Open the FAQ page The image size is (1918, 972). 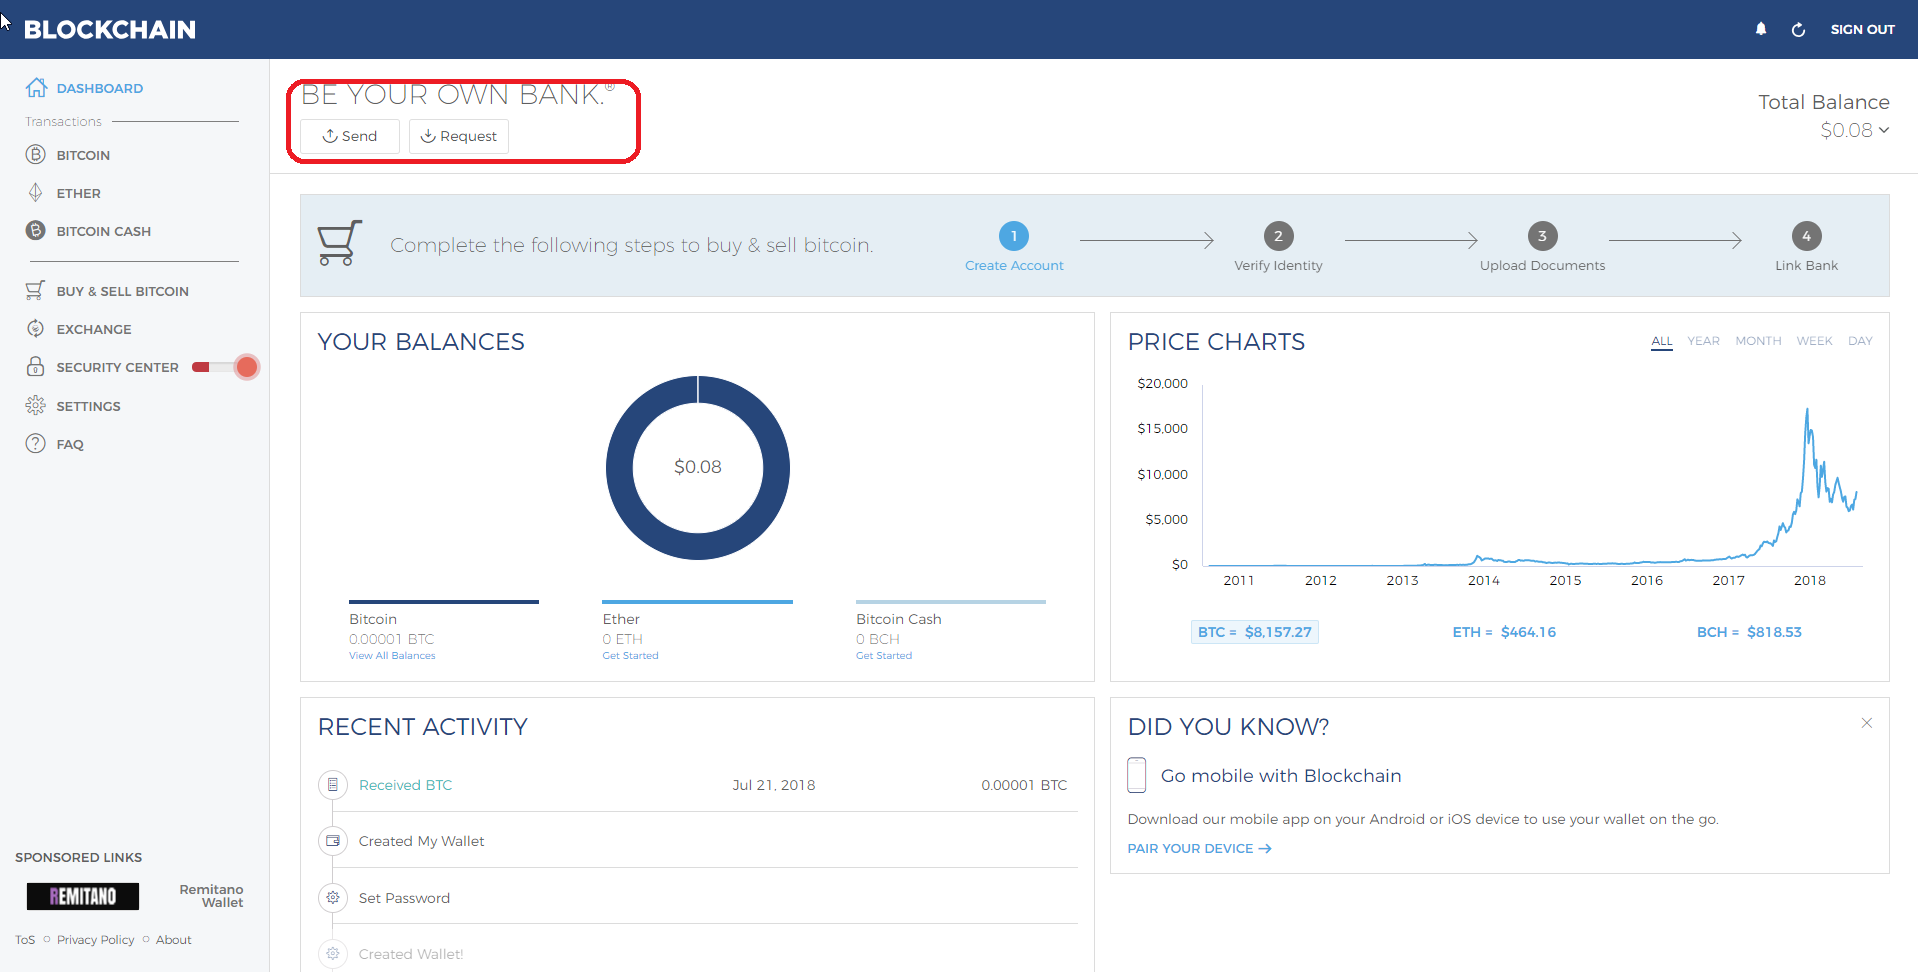pyautogui.click(x=70, y=444)
